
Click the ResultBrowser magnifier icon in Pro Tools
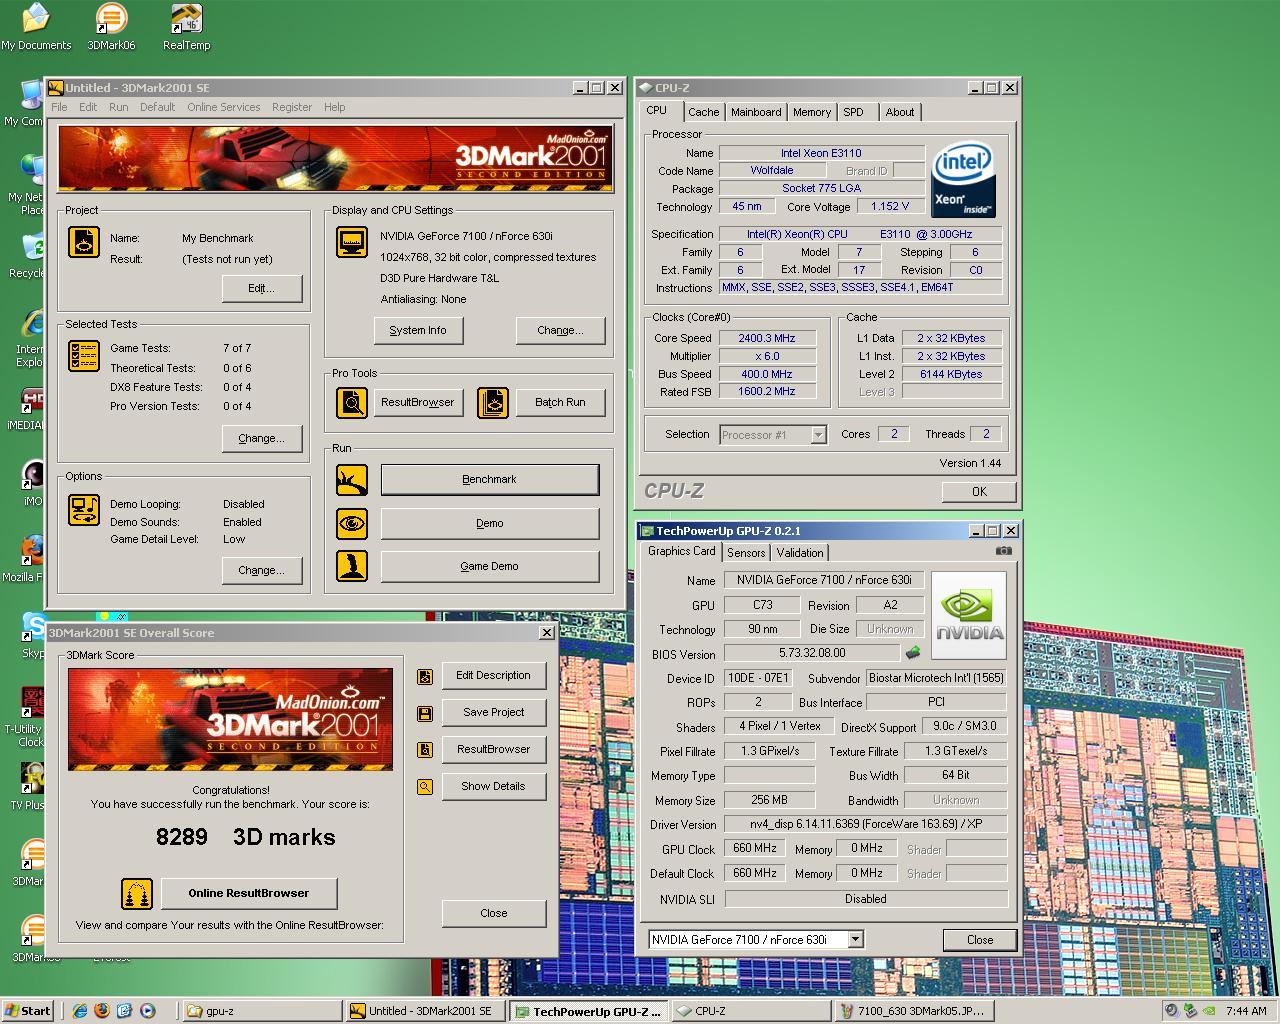[x=352, y=402]
